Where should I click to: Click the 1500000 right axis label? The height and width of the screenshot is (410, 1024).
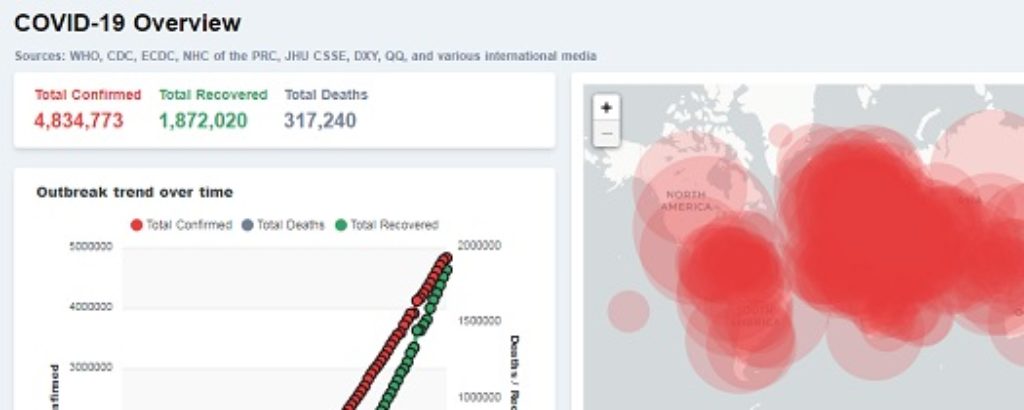point(479,321)
